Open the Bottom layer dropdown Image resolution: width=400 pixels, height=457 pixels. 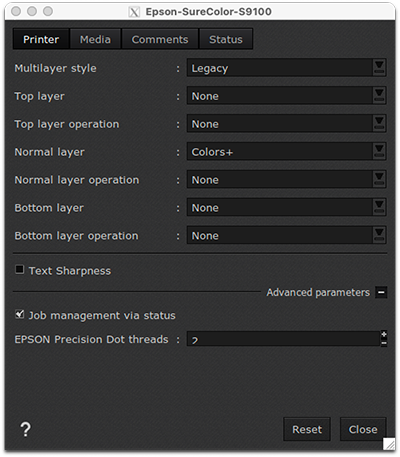pyautogui.click(x=286, y=208)
